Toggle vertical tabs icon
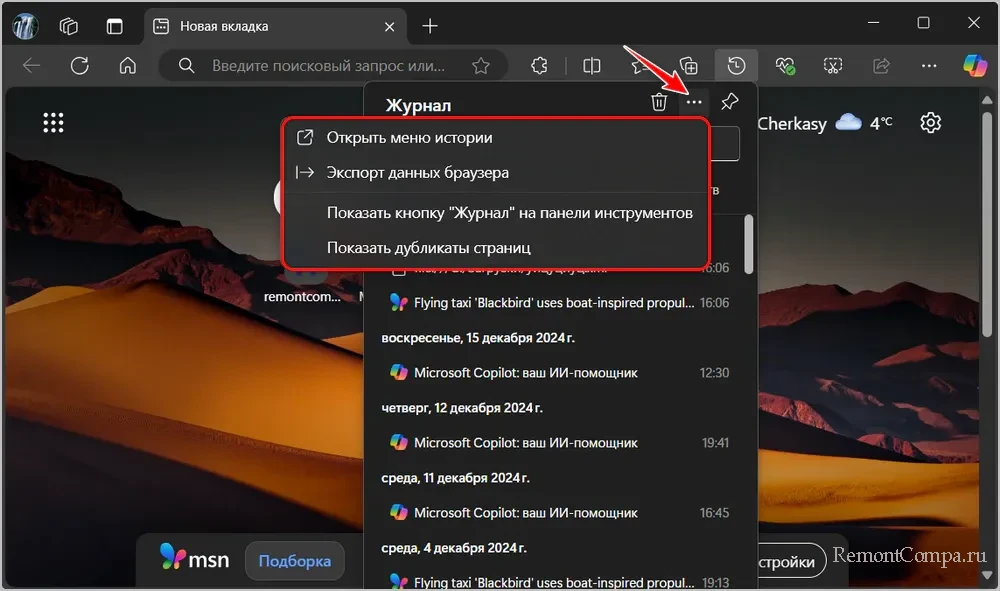Viewport: 1000px width, 591px height. (x=115, y=26)
